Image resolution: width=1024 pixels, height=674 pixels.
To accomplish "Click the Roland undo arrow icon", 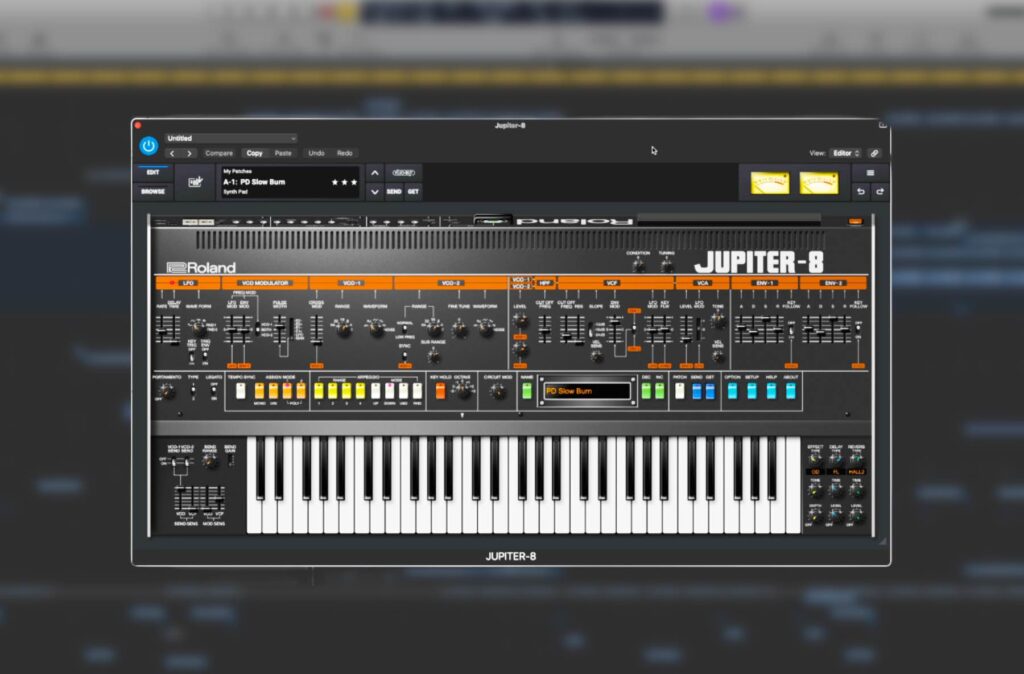I will pyautogui.click(x=861, y=191).
